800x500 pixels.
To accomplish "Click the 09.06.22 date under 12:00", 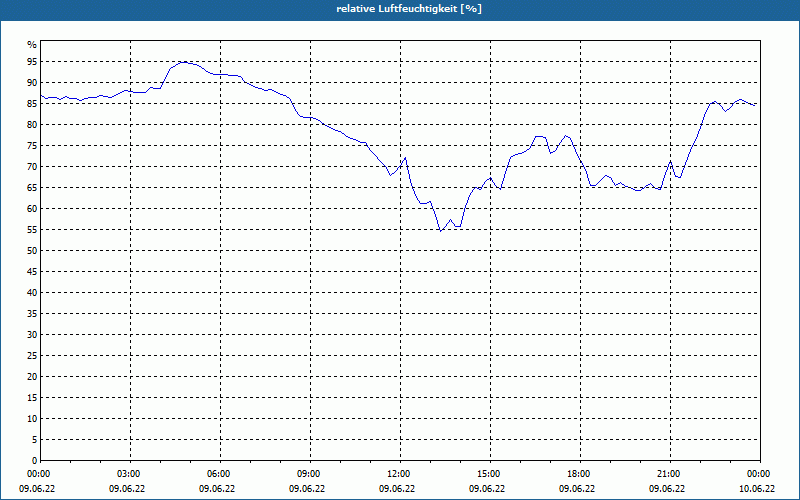I will pos(397,488).
